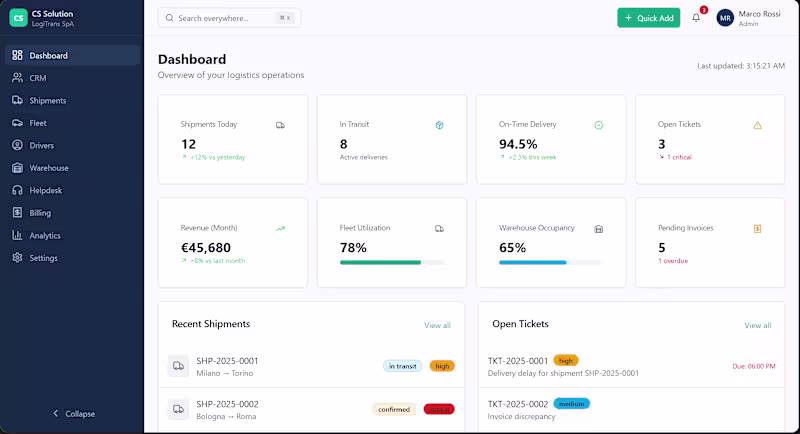Click the Pending Invoices document icon

[757, 228]
